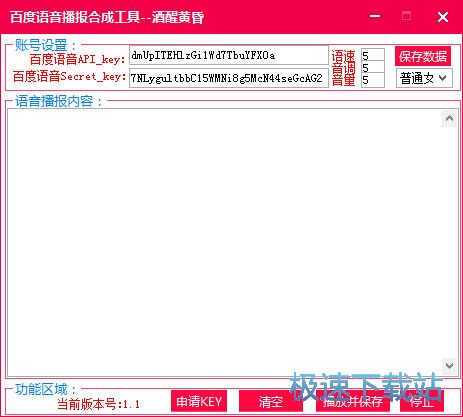
Task: Click the 音量 label
Action: click(x=343, y=80)
